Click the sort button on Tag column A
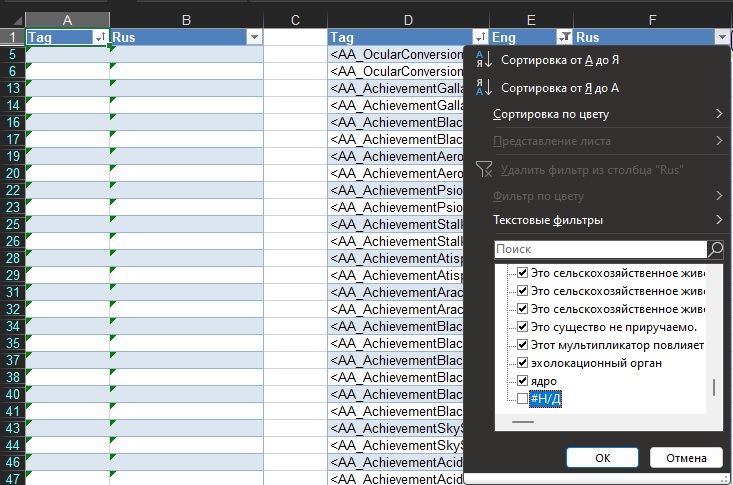 coord(100,37)
